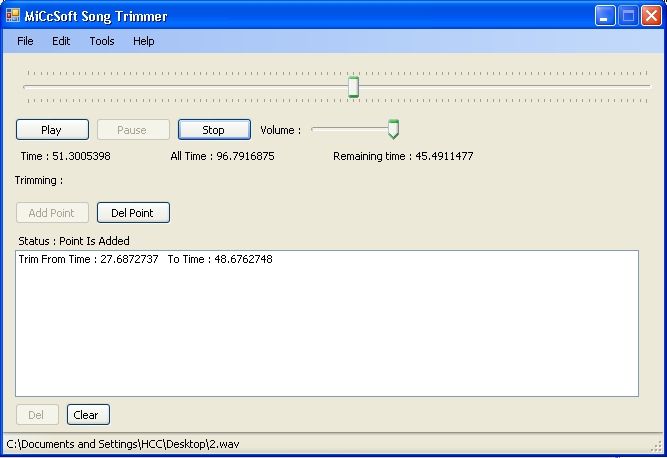Click the empty area of the trim list box
This screenshot has height=458, width=667.
(327, 332)
